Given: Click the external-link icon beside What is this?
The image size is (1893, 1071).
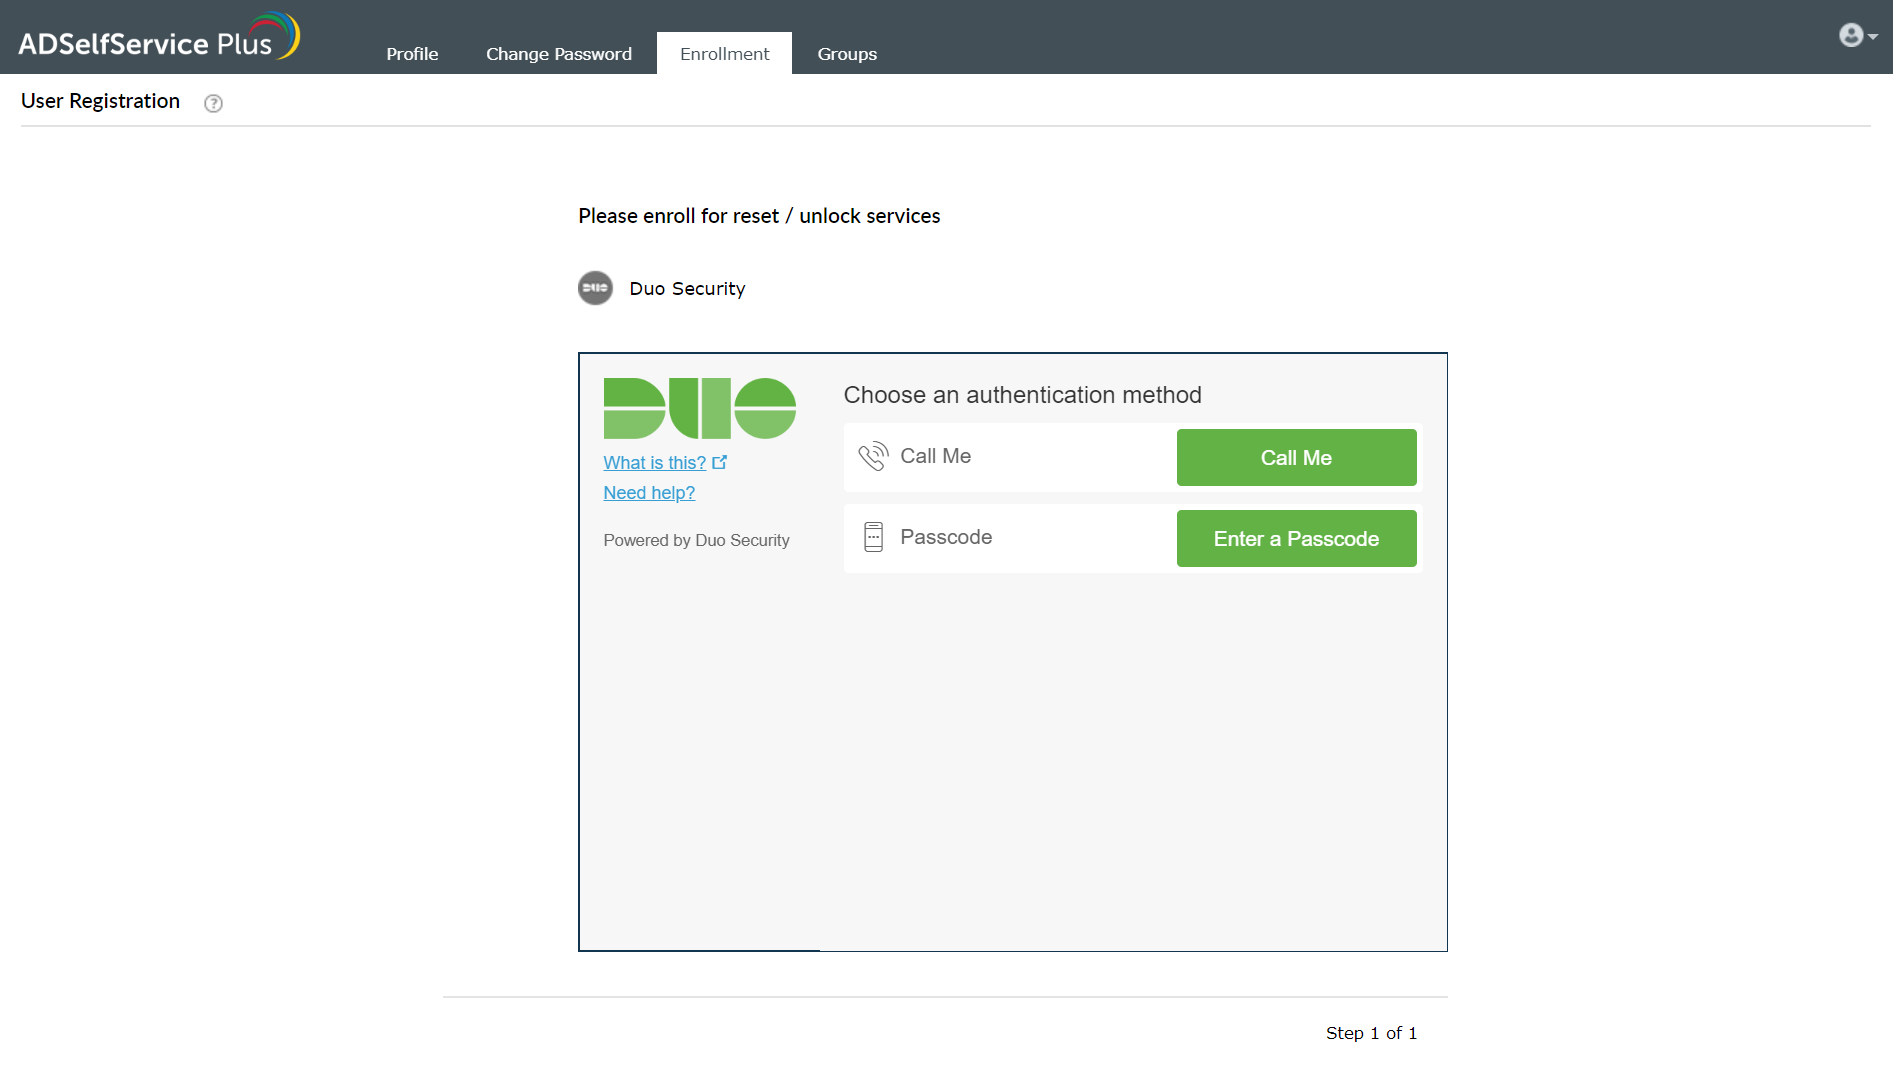Looking at the screenshot, I should tap(720, 462).
